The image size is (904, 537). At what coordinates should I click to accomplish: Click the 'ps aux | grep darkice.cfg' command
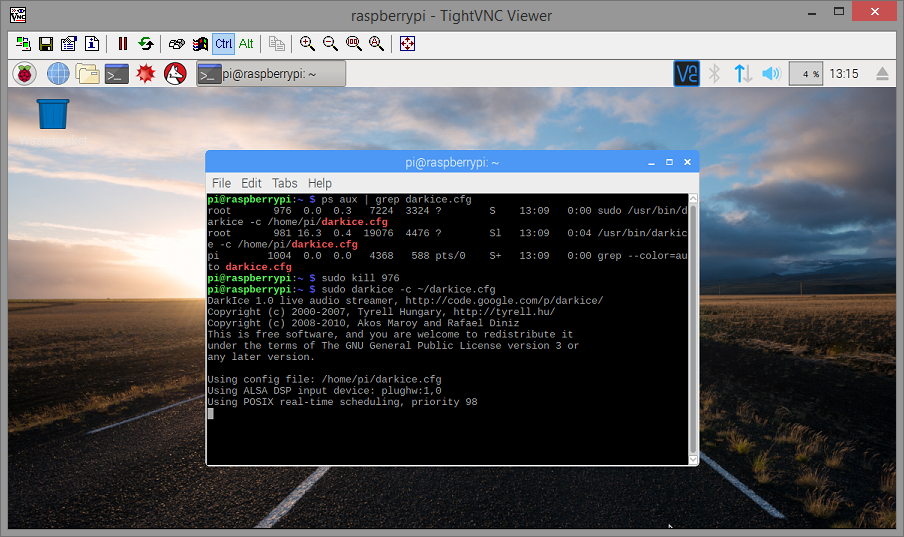click(x=396, y=200)
